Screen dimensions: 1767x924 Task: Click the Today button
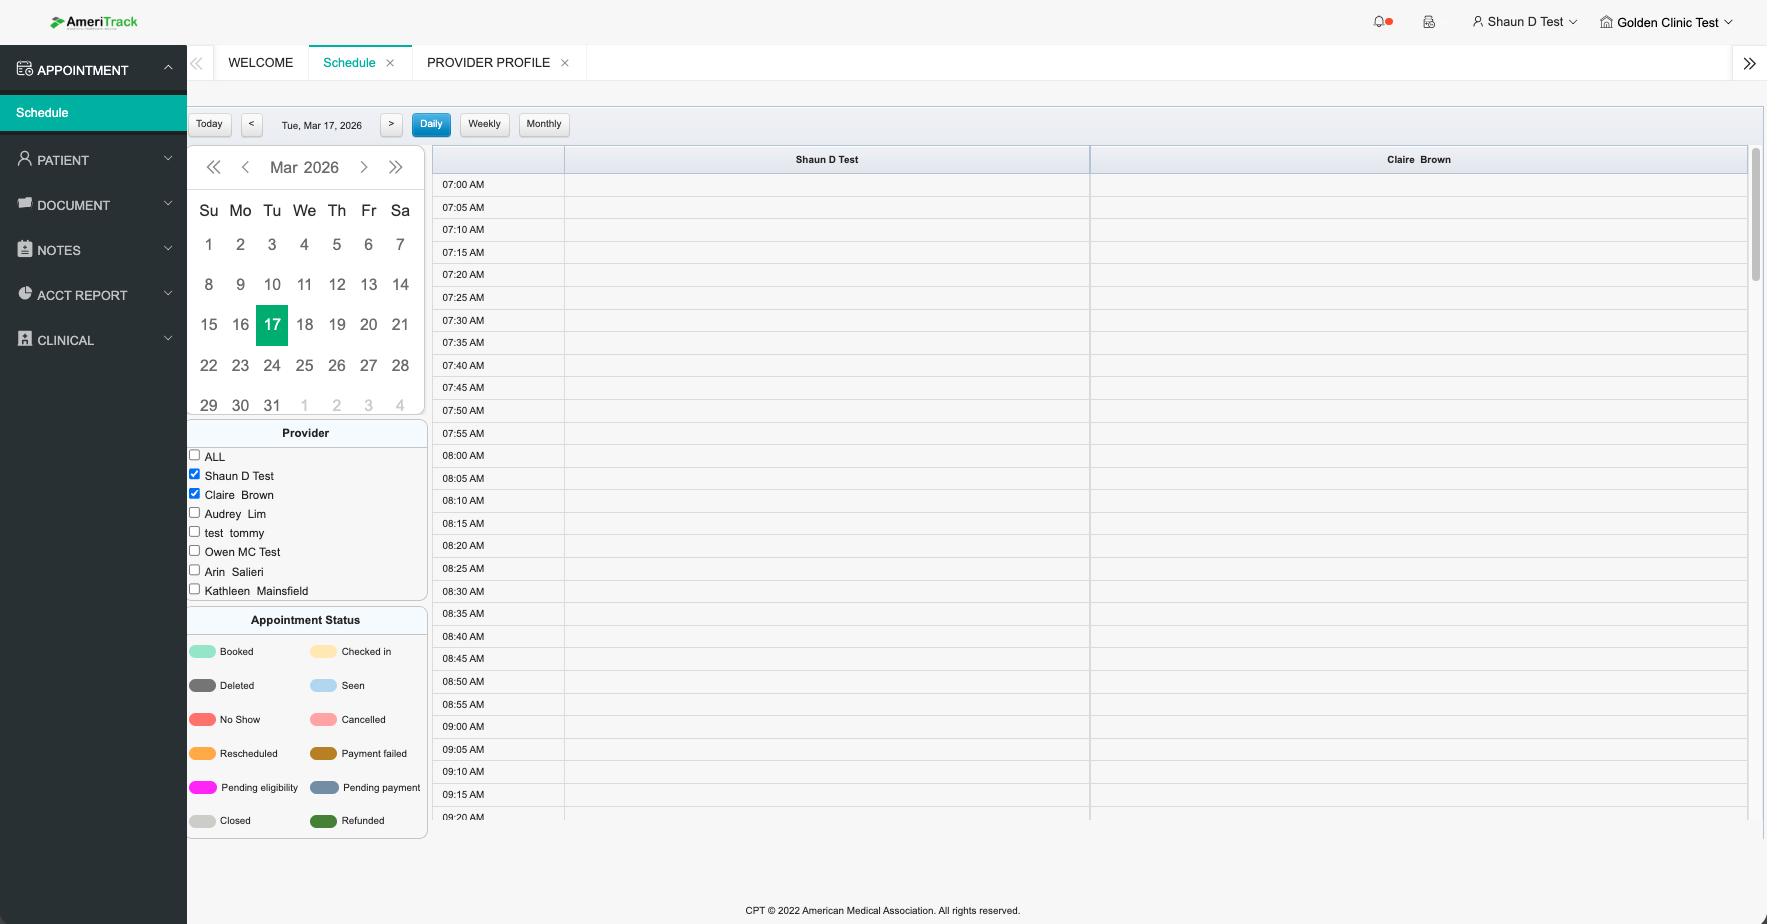tap(209, 124)
